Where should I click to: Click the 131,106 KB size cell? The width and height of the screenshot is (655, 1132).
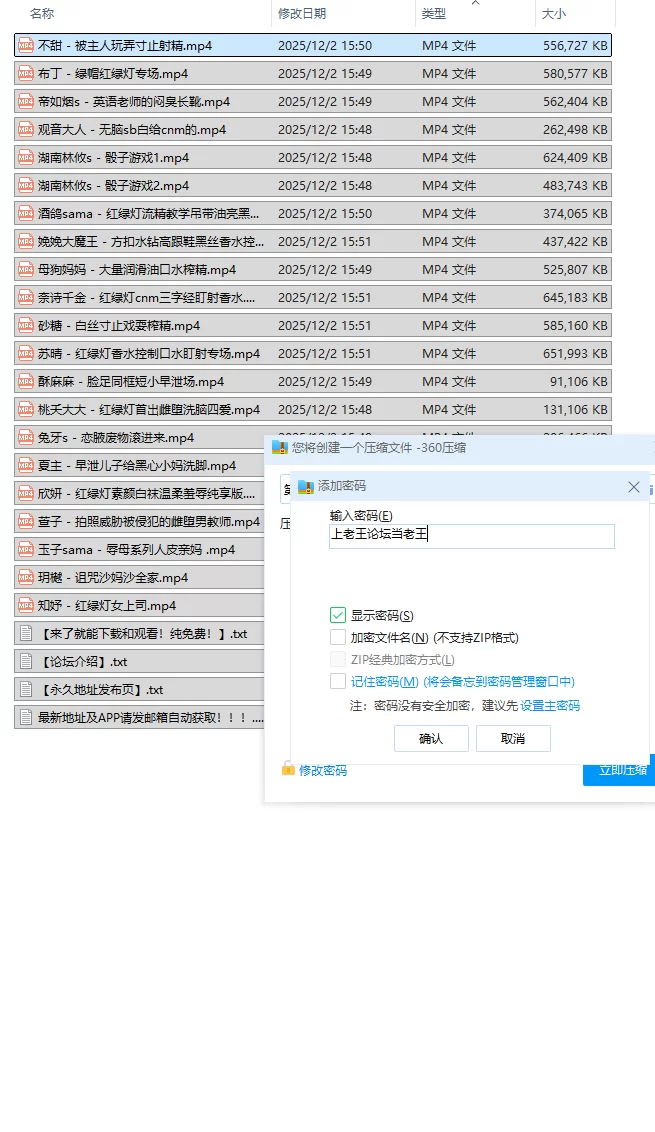[x=576, y=410]
